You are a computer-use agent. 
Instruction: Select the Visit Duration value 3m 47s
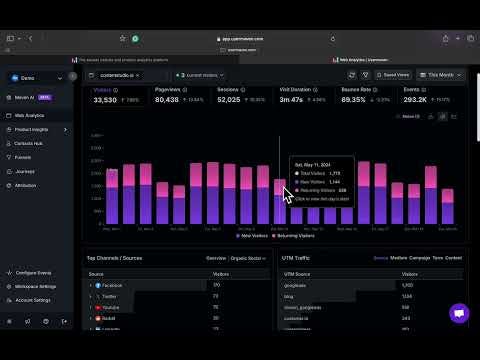[291, 100]
